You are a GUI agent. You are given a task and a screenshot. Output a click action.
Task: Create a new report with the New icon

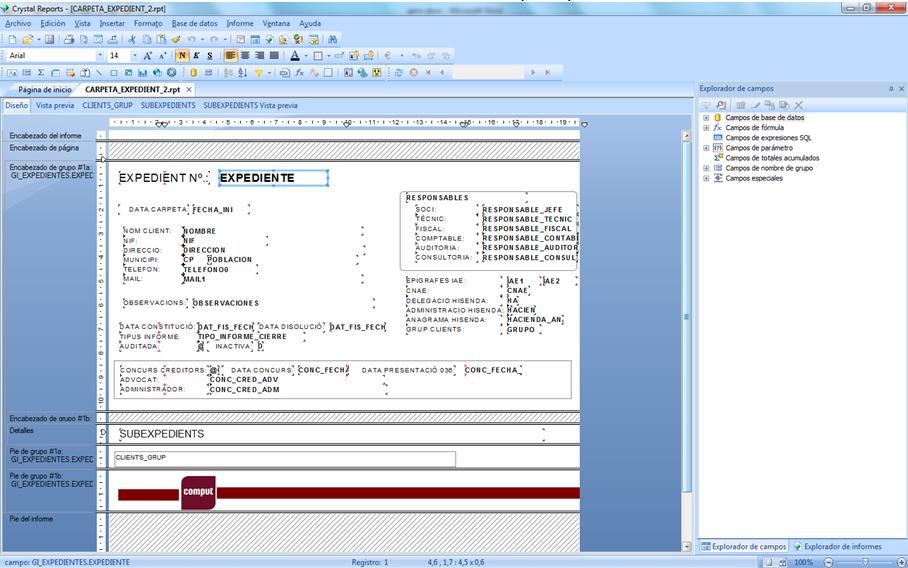pos(12,39)
